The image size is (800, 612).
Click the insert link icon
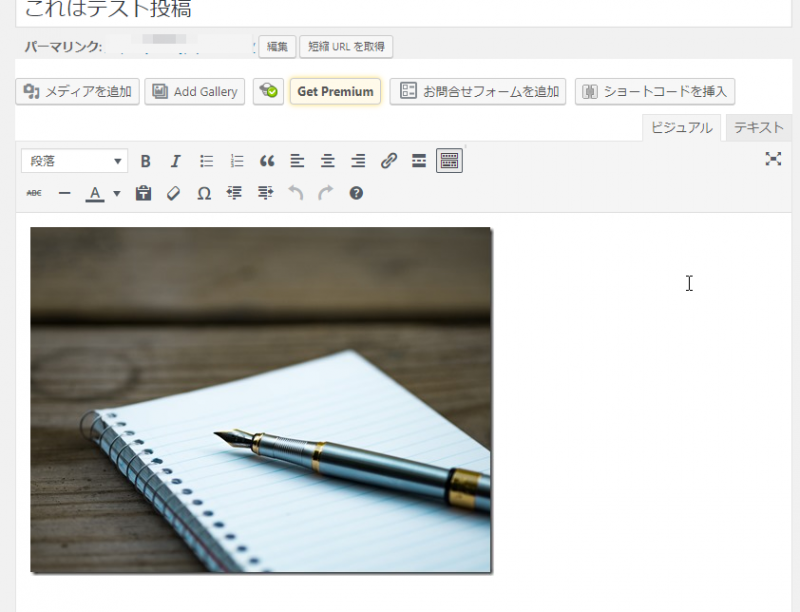389,161
